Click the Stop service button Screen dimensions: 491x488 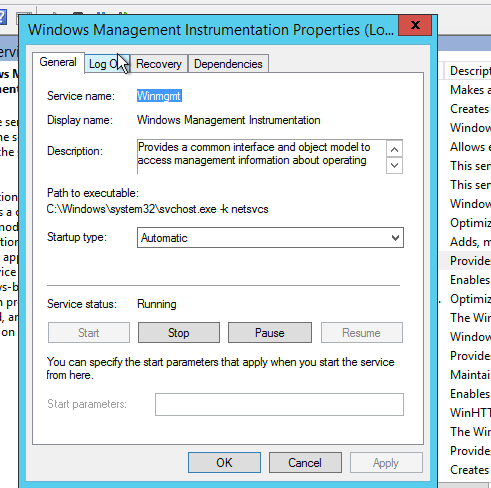pos(179,332)
